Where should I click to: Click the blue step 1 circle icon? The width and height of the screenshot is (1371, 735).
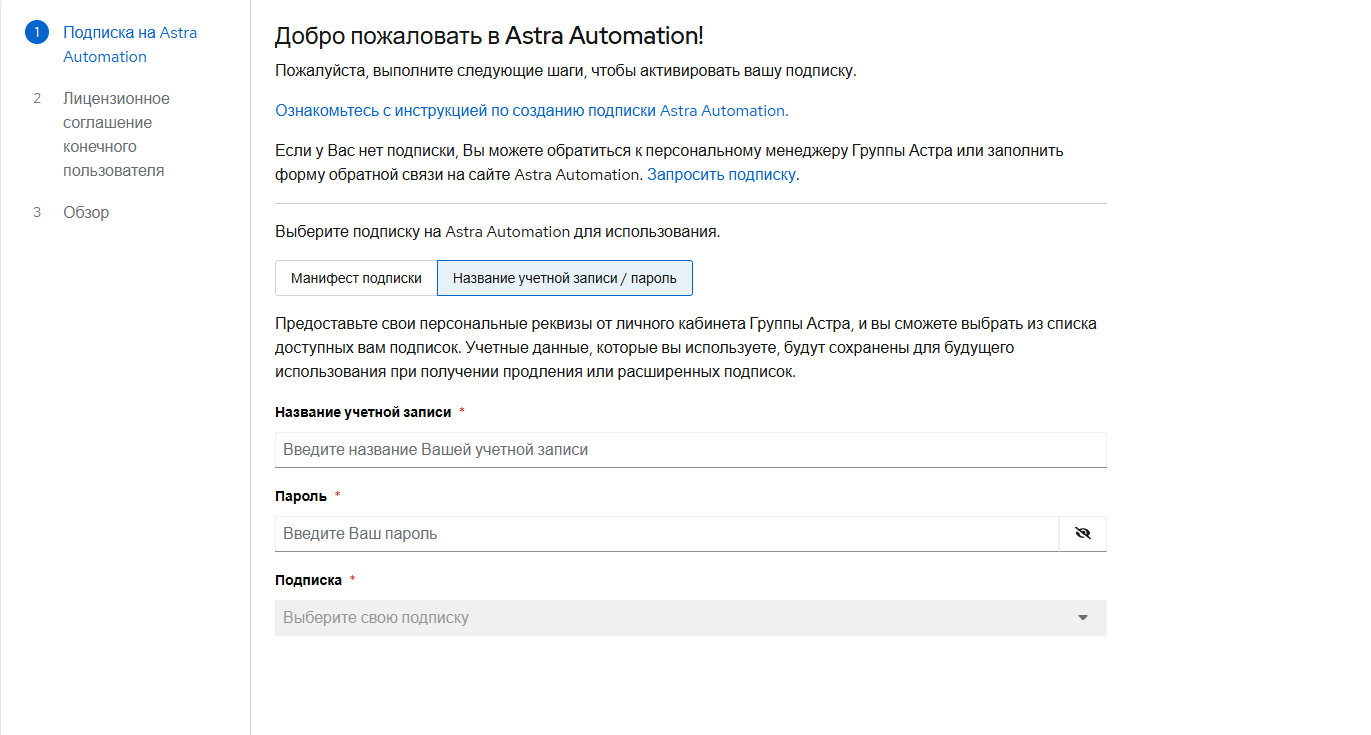[x=36, y=33]
